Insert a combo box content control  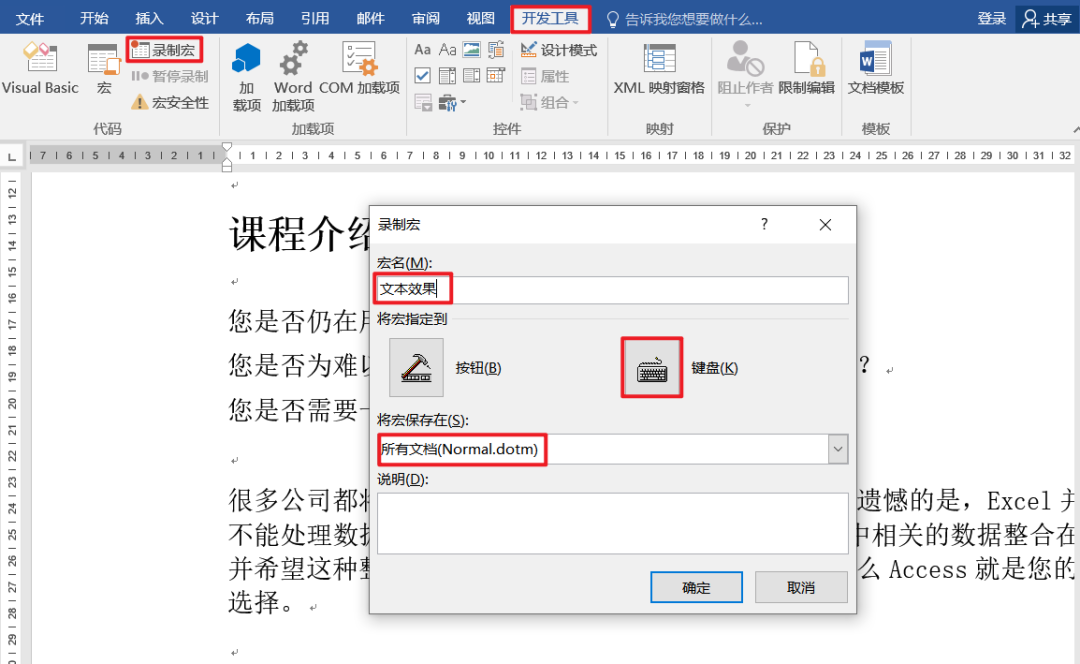coord(447,76)
